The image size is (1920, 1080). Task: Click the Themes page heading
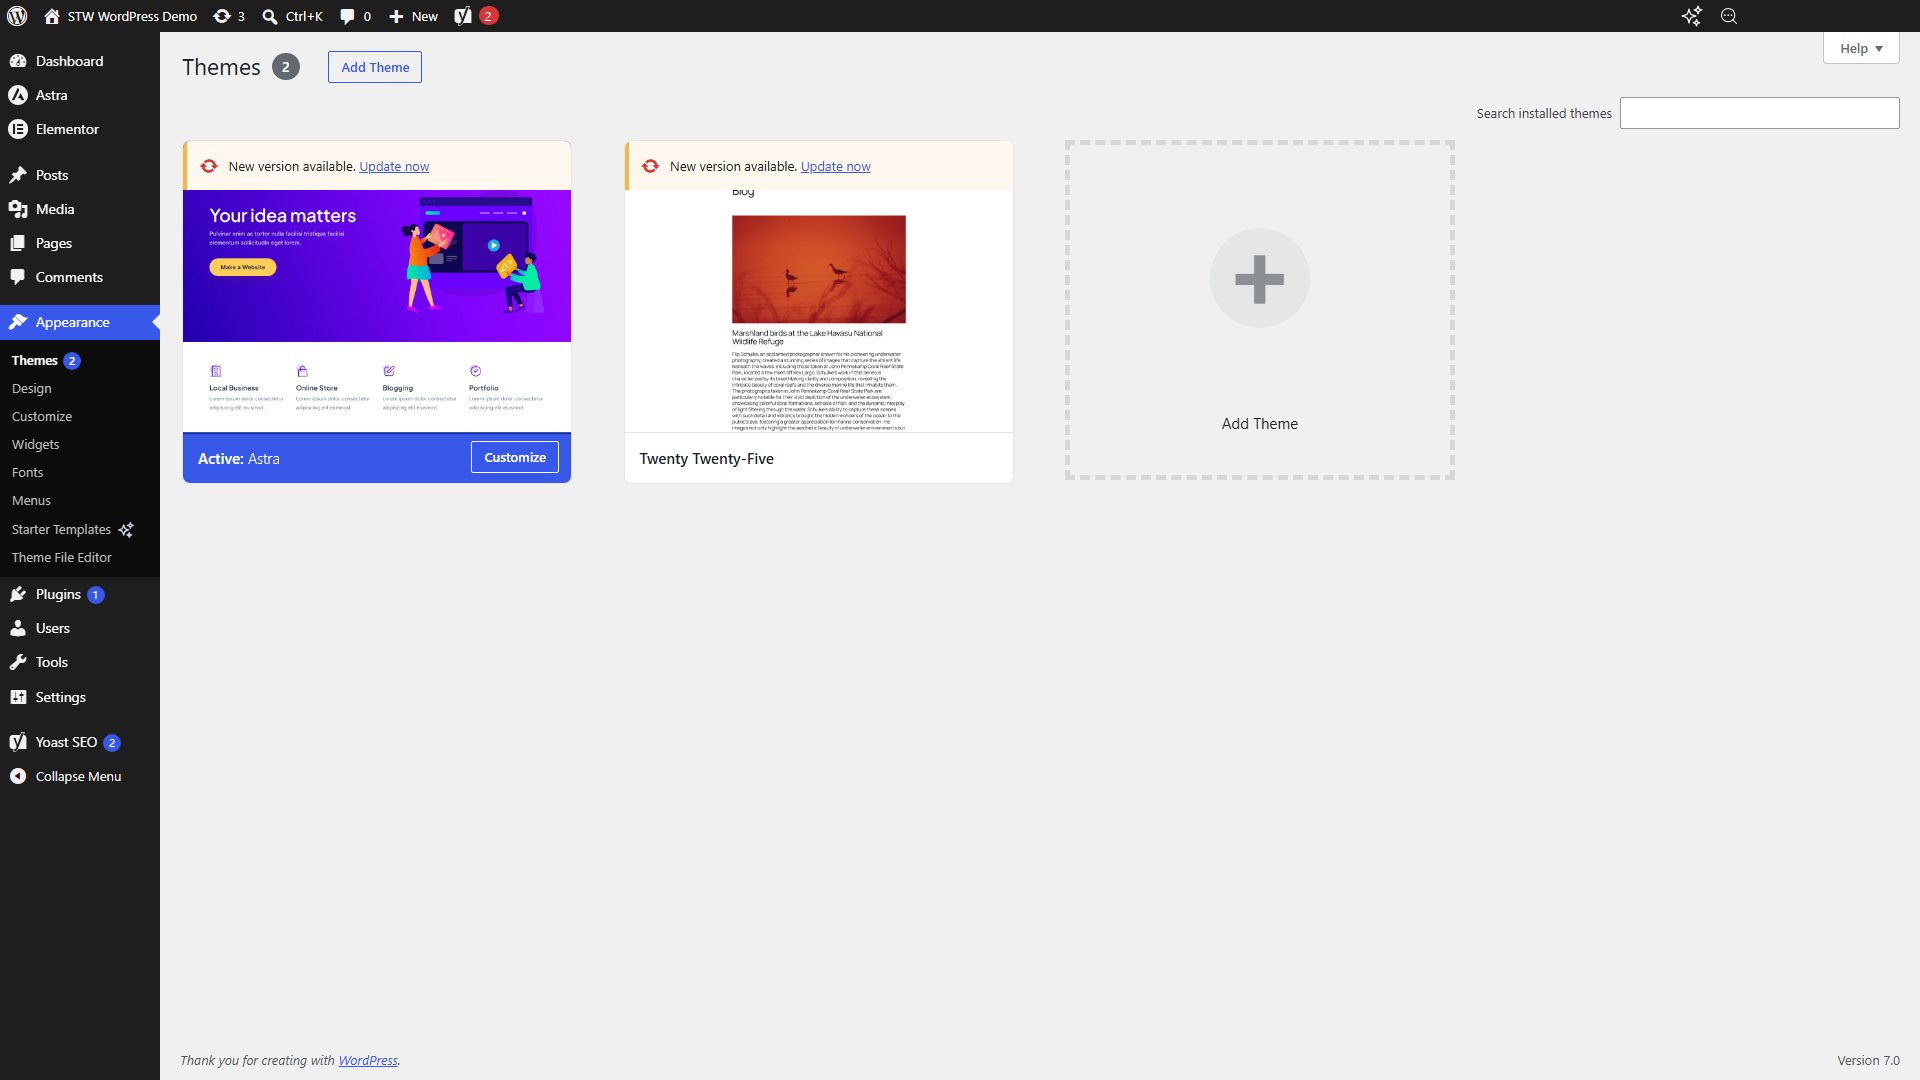pos(221,67)
